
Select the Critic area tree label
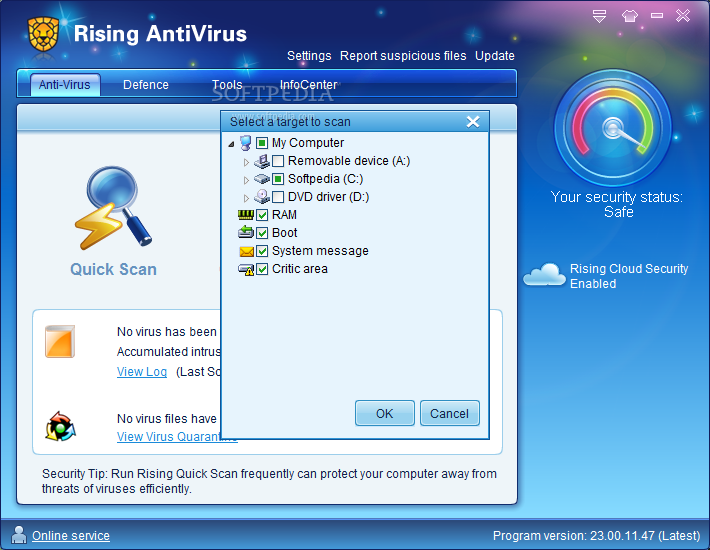pyautogui.click(x=299, y=269)
